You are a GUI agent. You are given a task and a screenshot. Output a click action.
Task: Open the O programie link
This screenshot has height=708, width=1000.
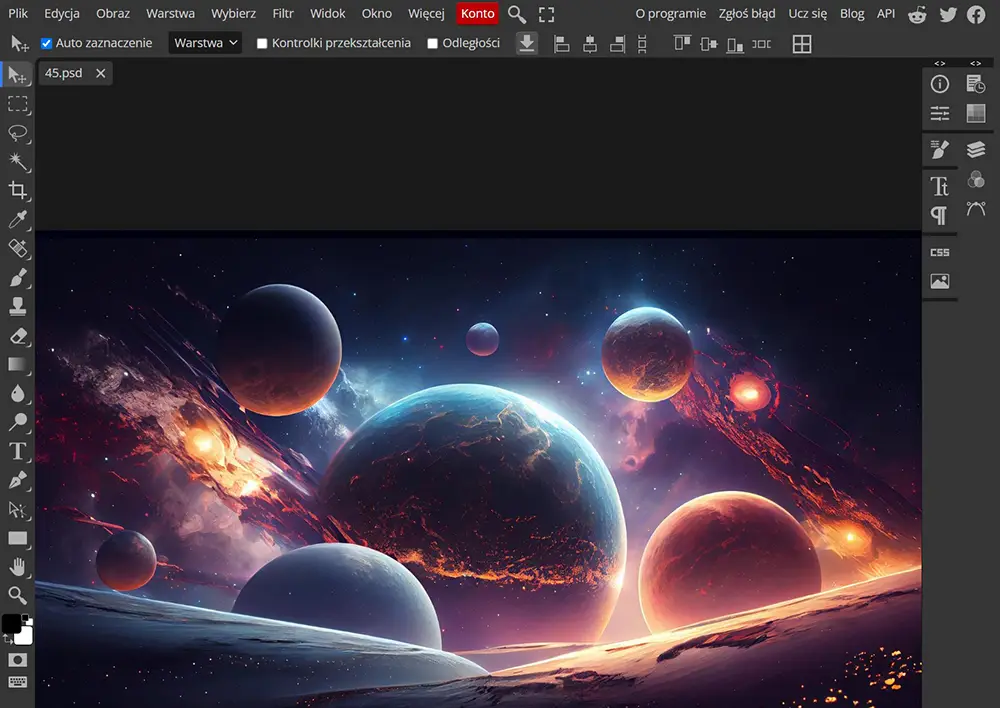tap(670, 13)
